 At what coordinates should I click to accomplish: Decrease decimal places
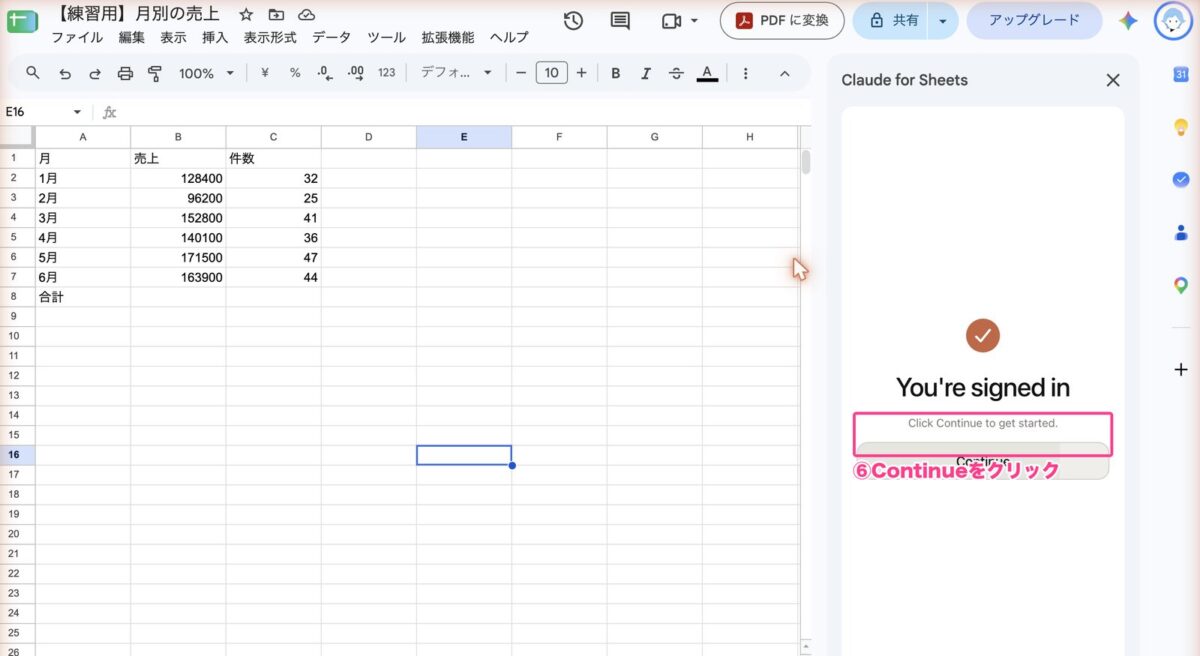pyautogui.click(x=324, y=73)
